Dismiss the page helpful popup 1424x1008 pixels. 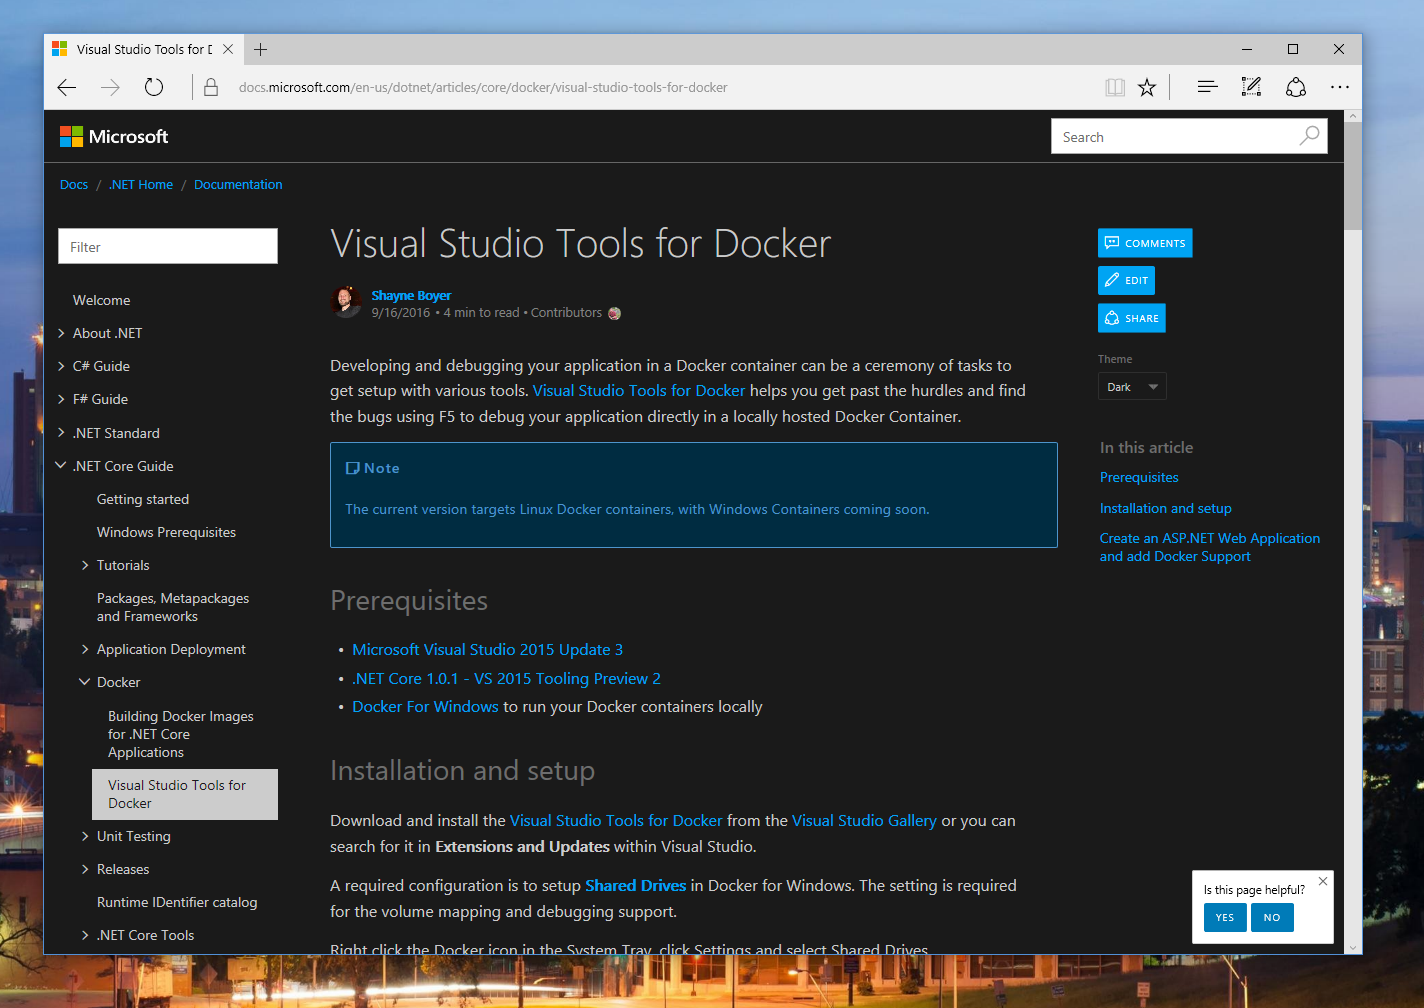click(1323, 881)
